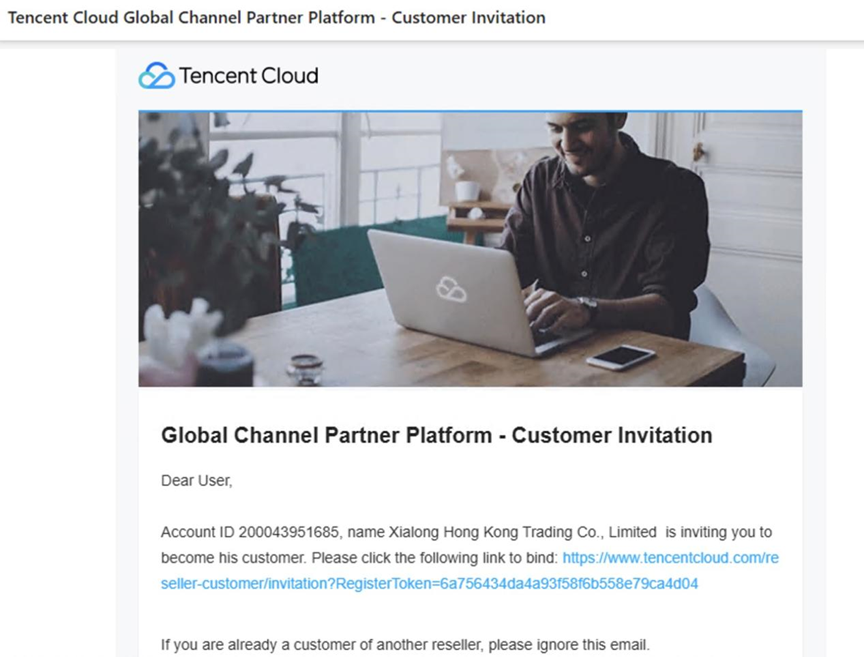Screen dimensions: 864x657
Task: Click the man's face in the banner
Action: coord(583,137)
